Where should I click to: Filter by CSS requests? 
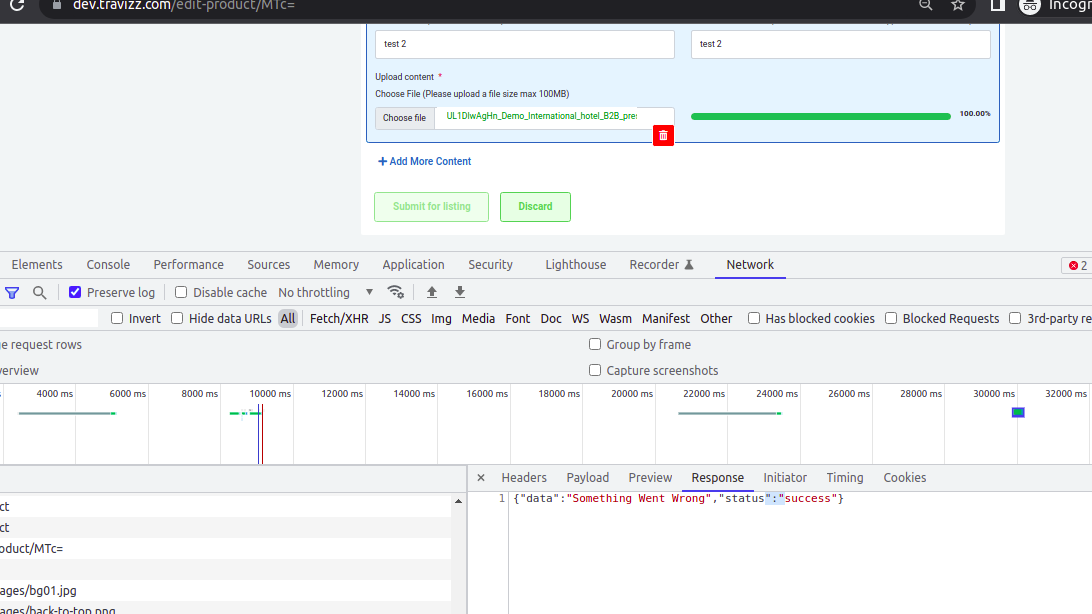(x=411, y=318)
